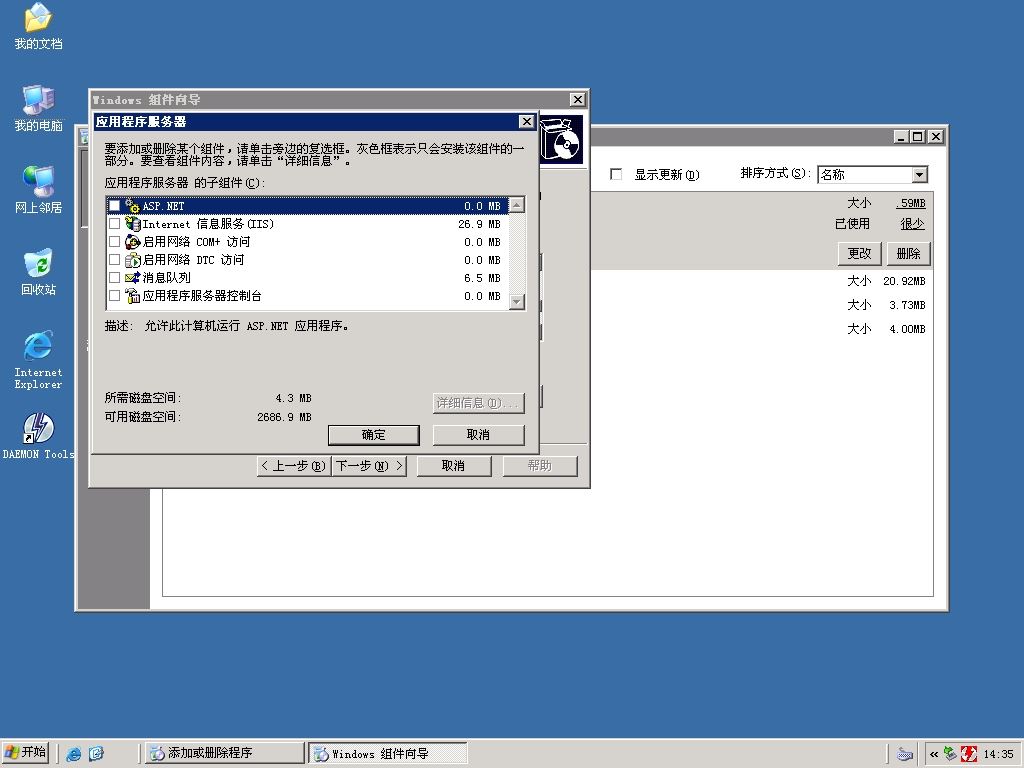Minimize the 添加或删除程序 window

coord(901,136)
